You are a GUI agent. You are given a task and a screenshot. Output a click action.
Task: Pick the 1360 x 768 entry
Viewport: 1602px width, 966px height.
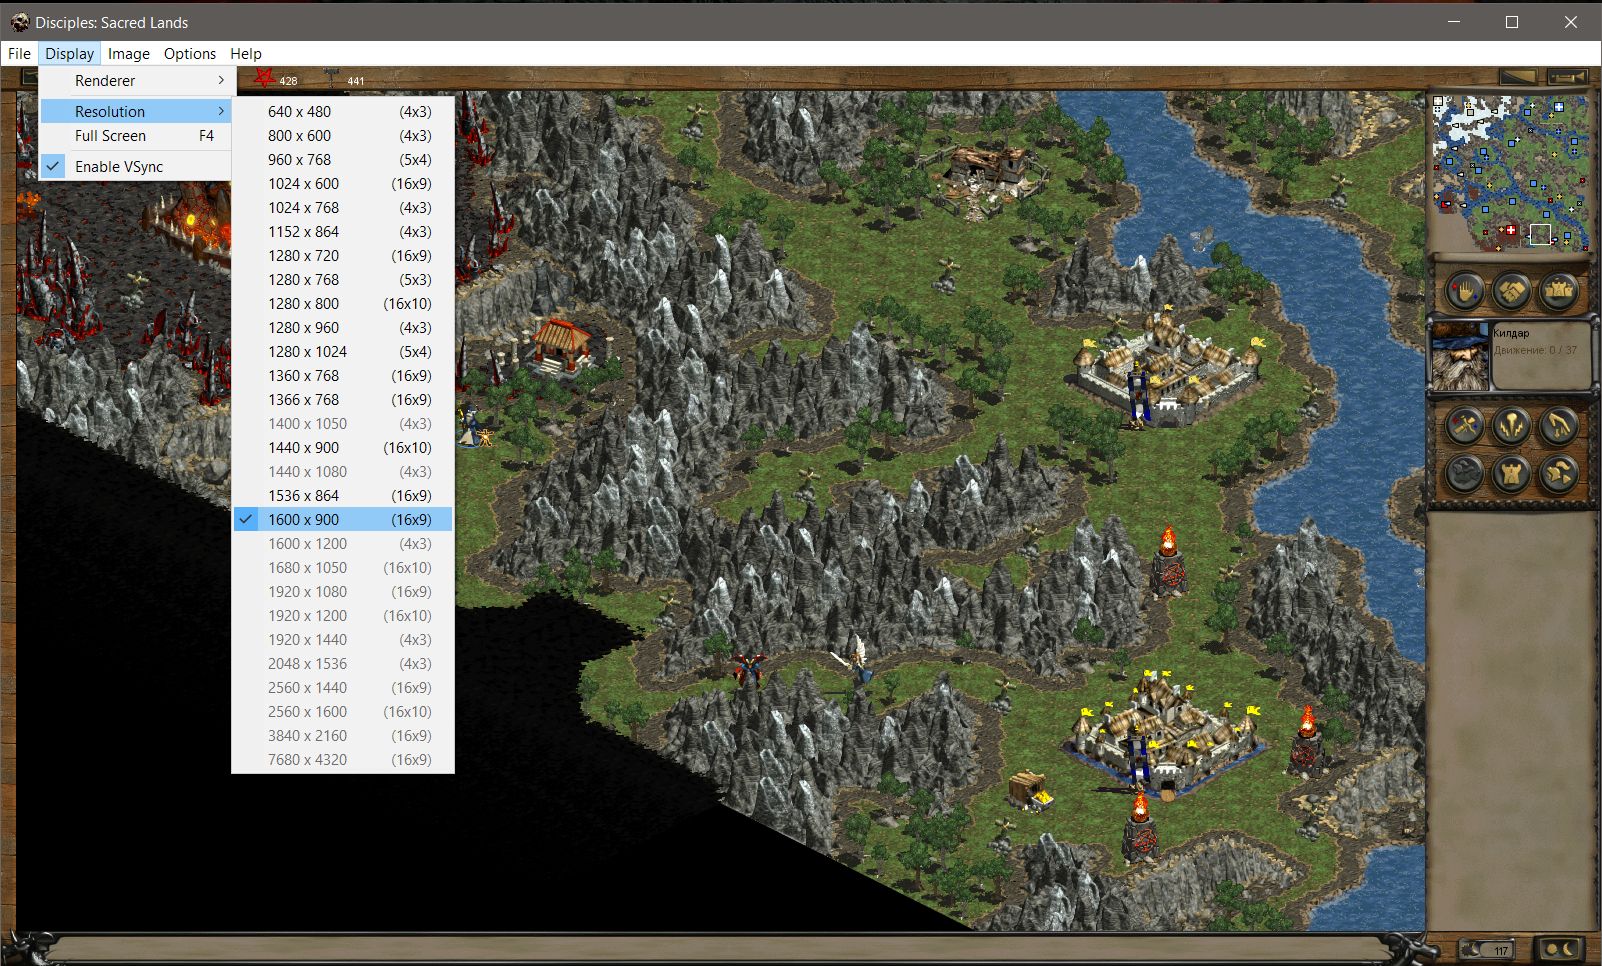(x=343, y=376)
